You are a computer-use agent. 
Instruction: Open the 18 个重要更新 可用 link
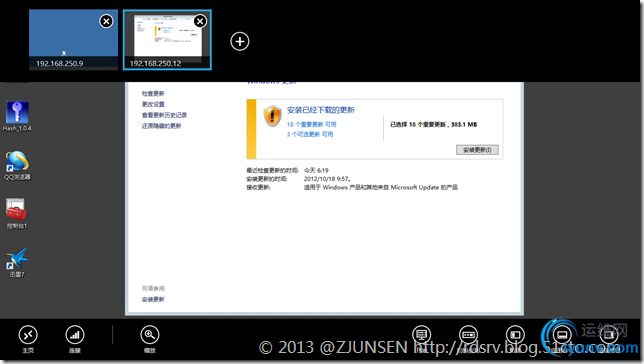[x=311, y=124]
